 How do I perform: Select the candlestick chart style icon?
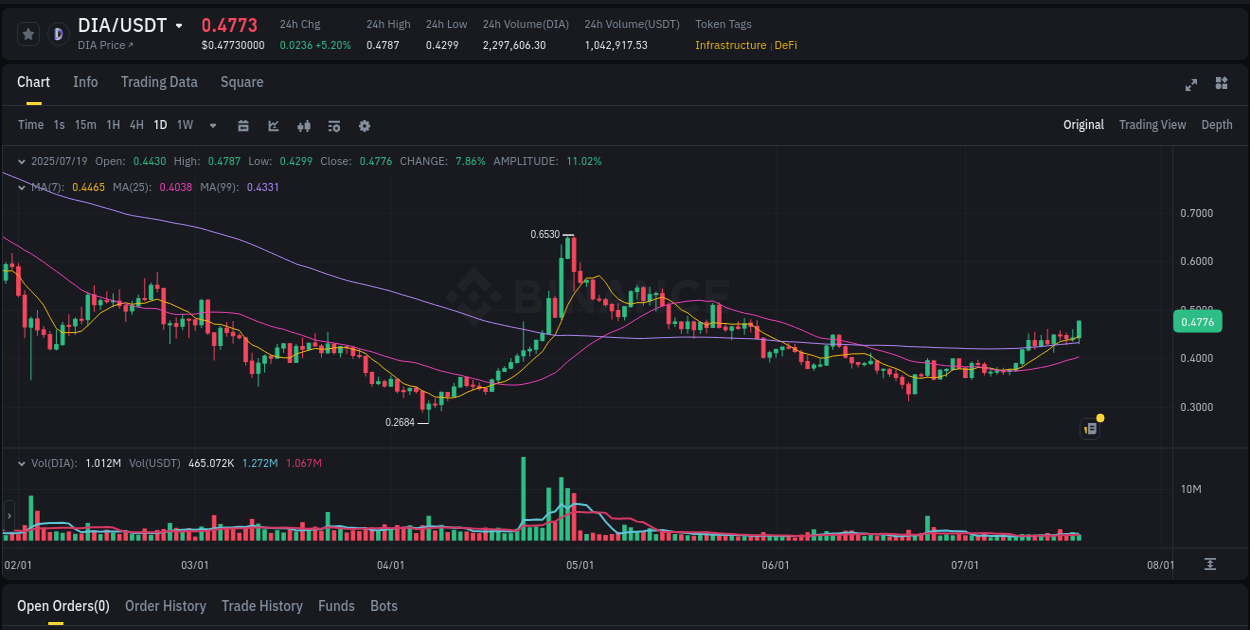(303, 125)
